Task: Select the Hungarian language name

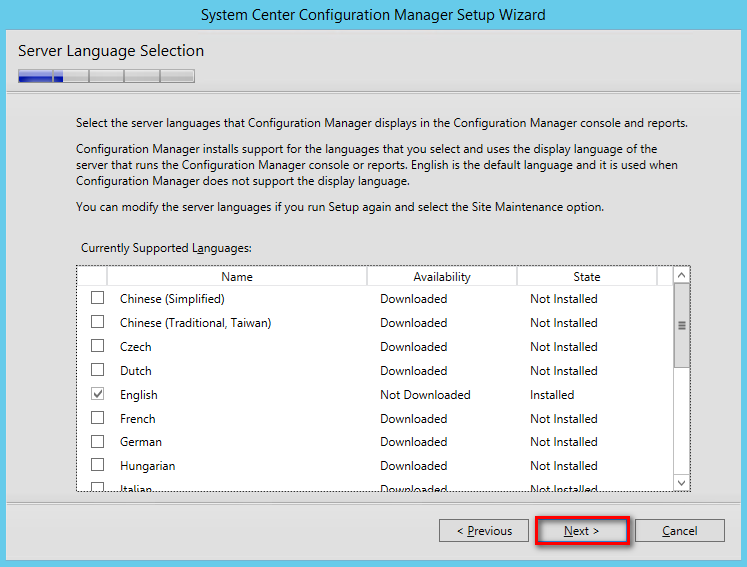Action: click(147, 466)
